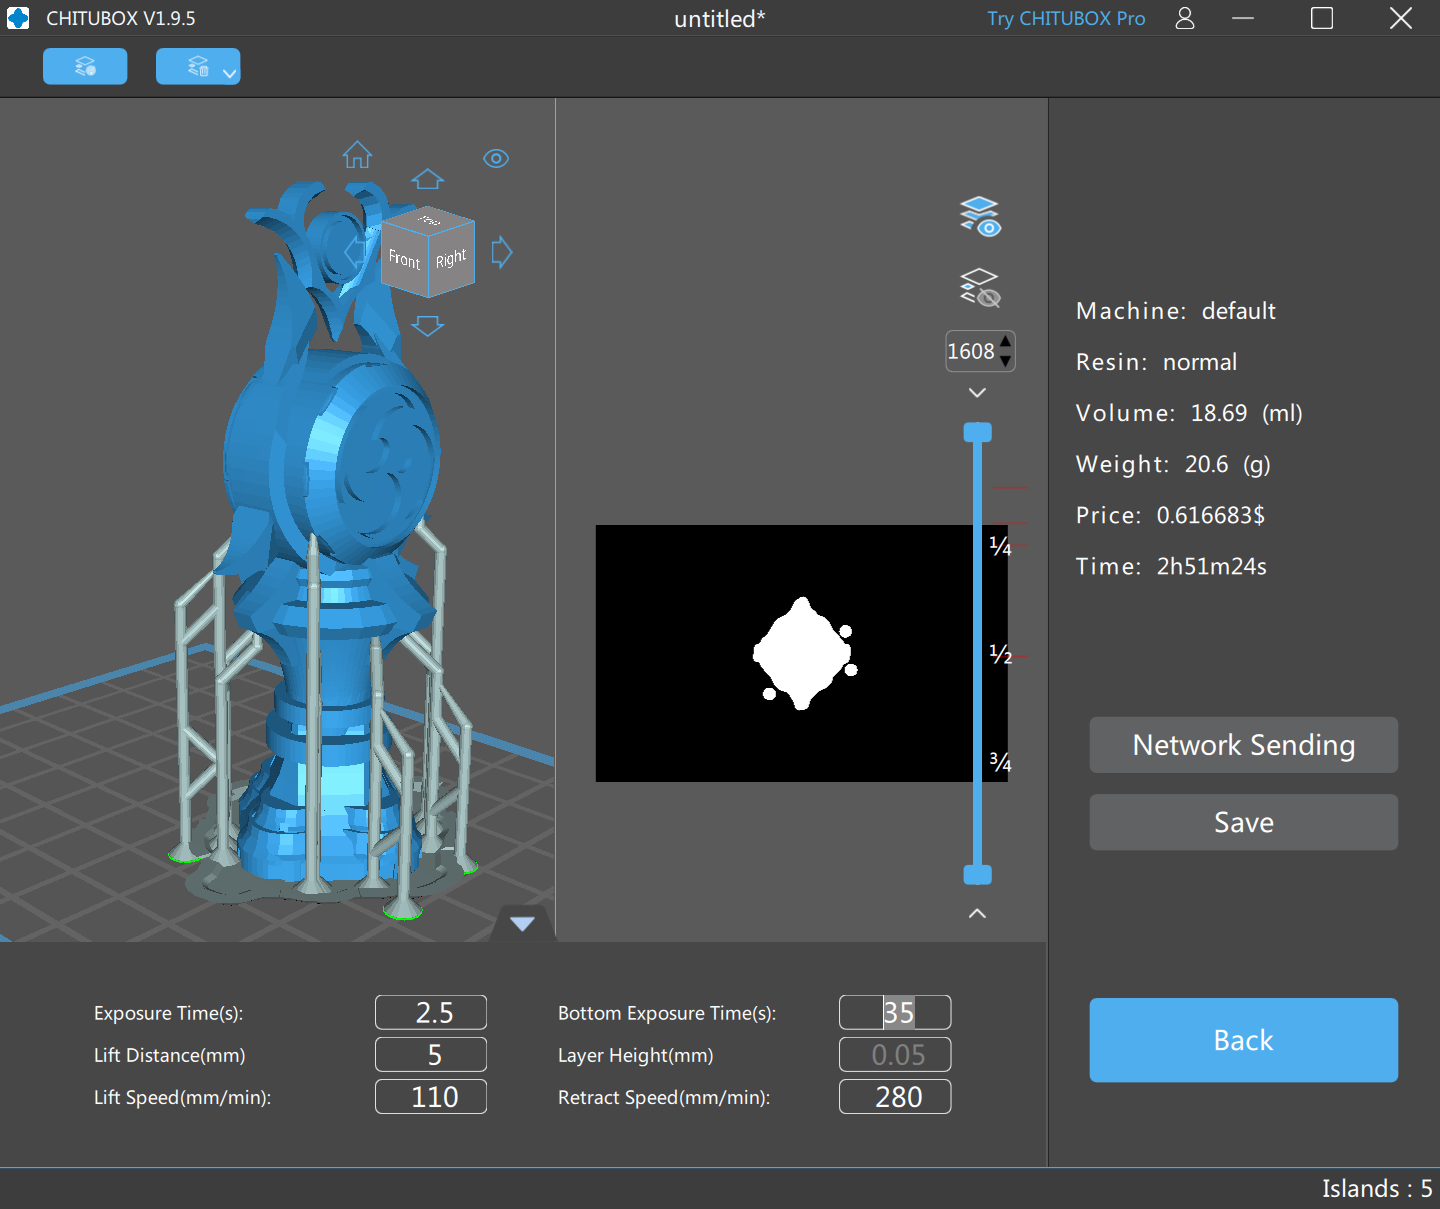
Task: Click the slice settings toolbar button
Action: pyautogui.click(x=85, y=66)
